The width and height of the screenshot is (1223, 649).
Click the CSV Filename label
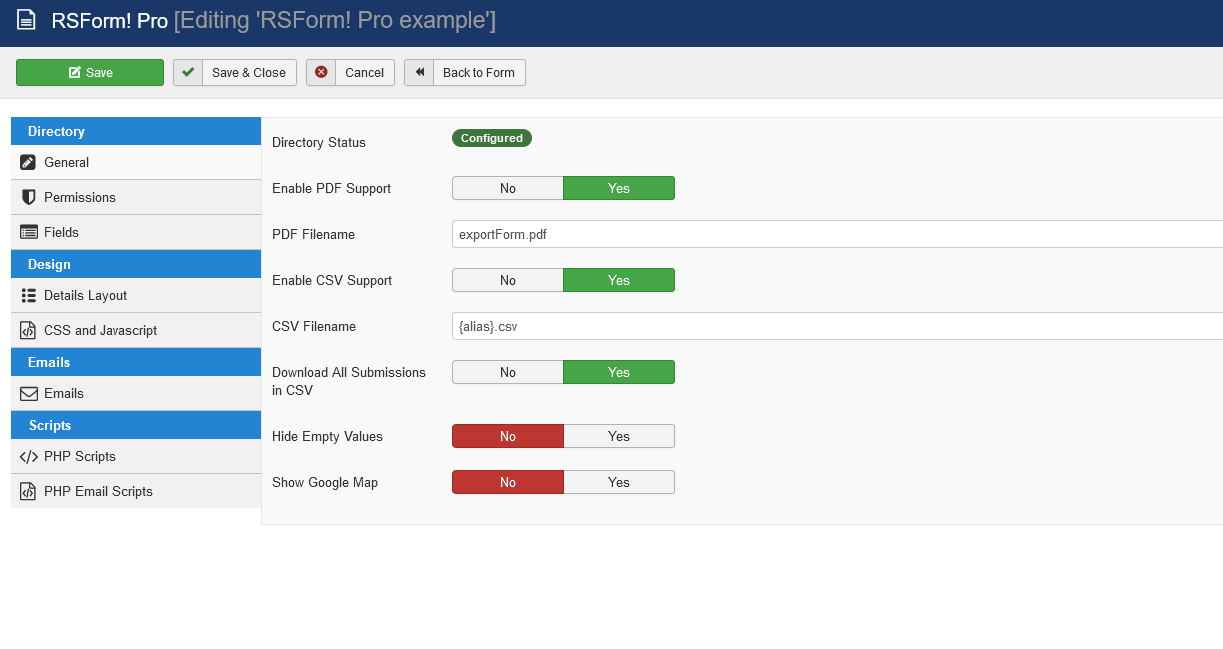(x=314, y=326)
